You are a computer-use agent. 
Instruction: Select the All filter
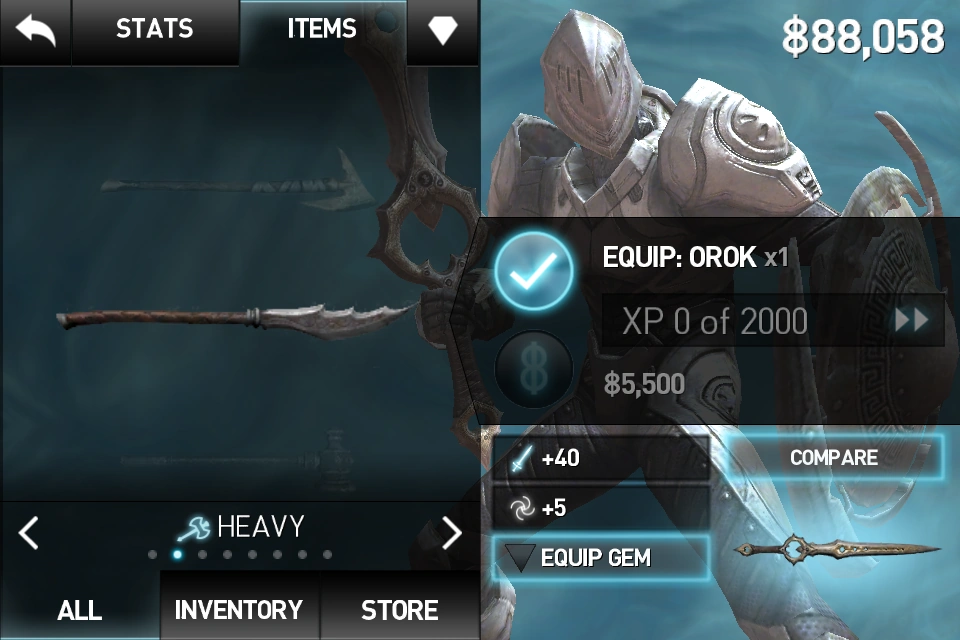(x=80, y=609)
